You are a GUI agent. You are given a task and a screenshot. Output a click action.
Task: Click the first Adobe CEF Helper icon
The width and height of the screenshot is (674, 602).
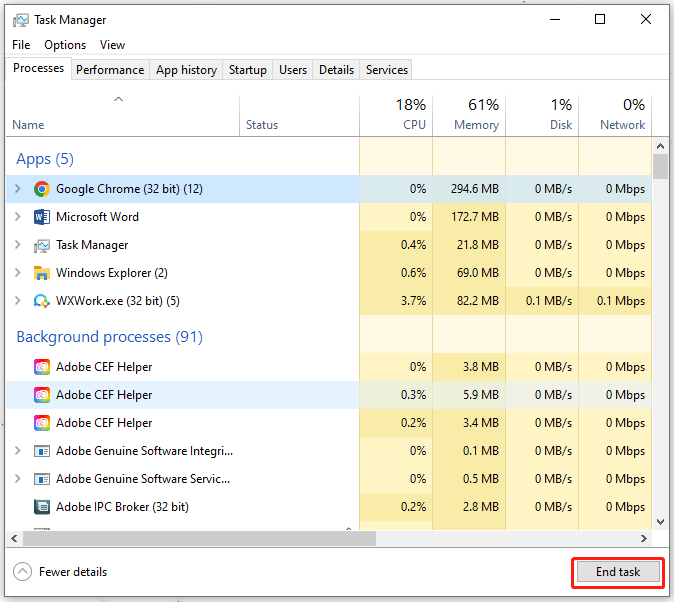tap(41, 367)
